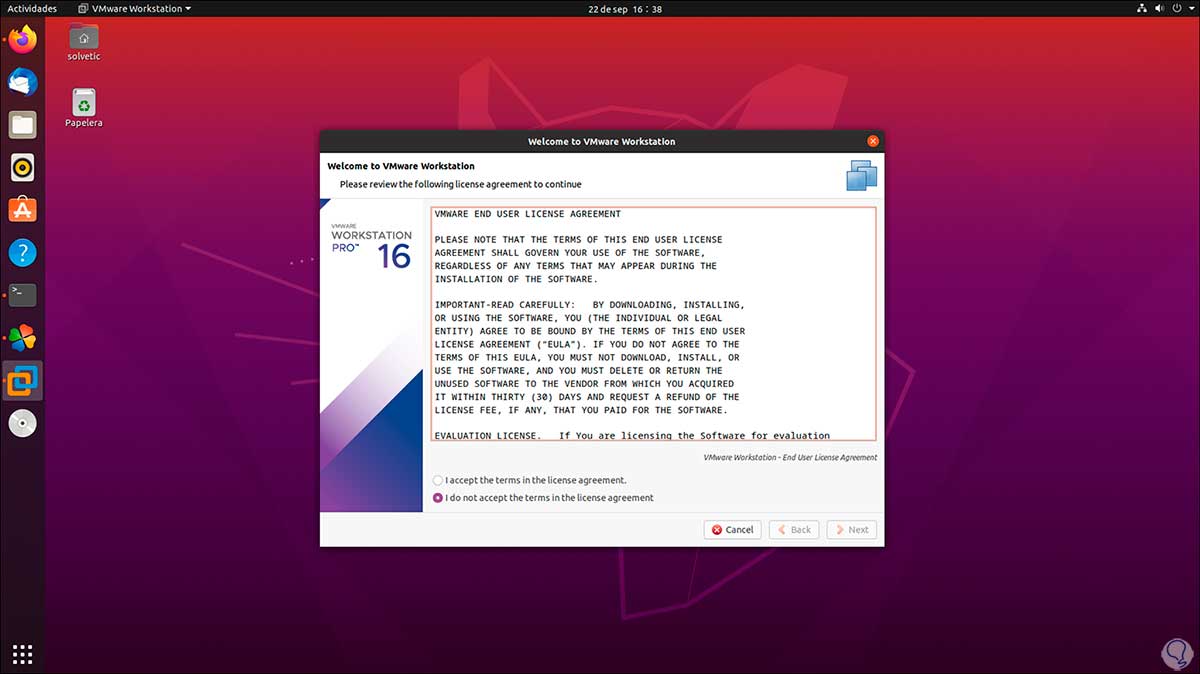Launch Thunderbird mail from the dock
Image resolution: width=1200 pixels, height=674 pixels.
coord(22,83)
